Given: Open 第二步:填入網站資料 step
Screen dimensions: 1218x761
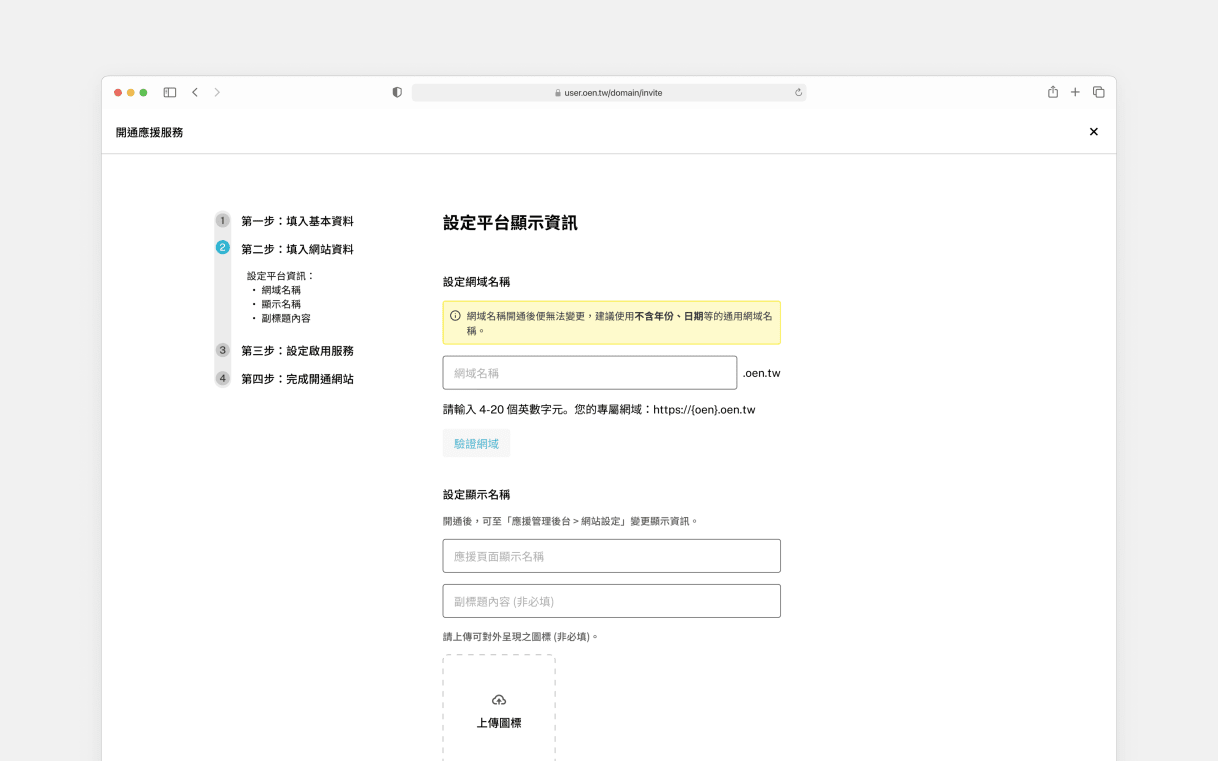Looking at the screenshot, I should (x=297, y=249).
